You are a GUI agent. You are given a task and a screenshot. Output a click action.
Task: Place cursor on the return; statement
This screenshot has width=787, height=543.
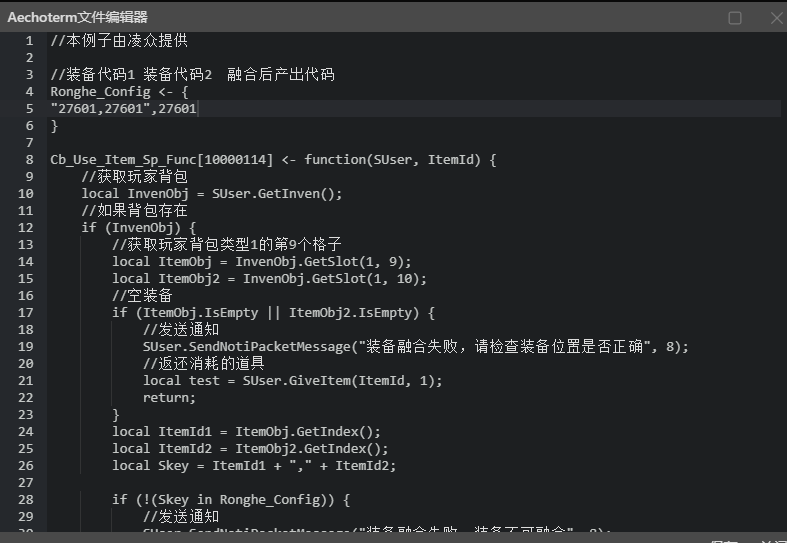(x=169, y=397)
